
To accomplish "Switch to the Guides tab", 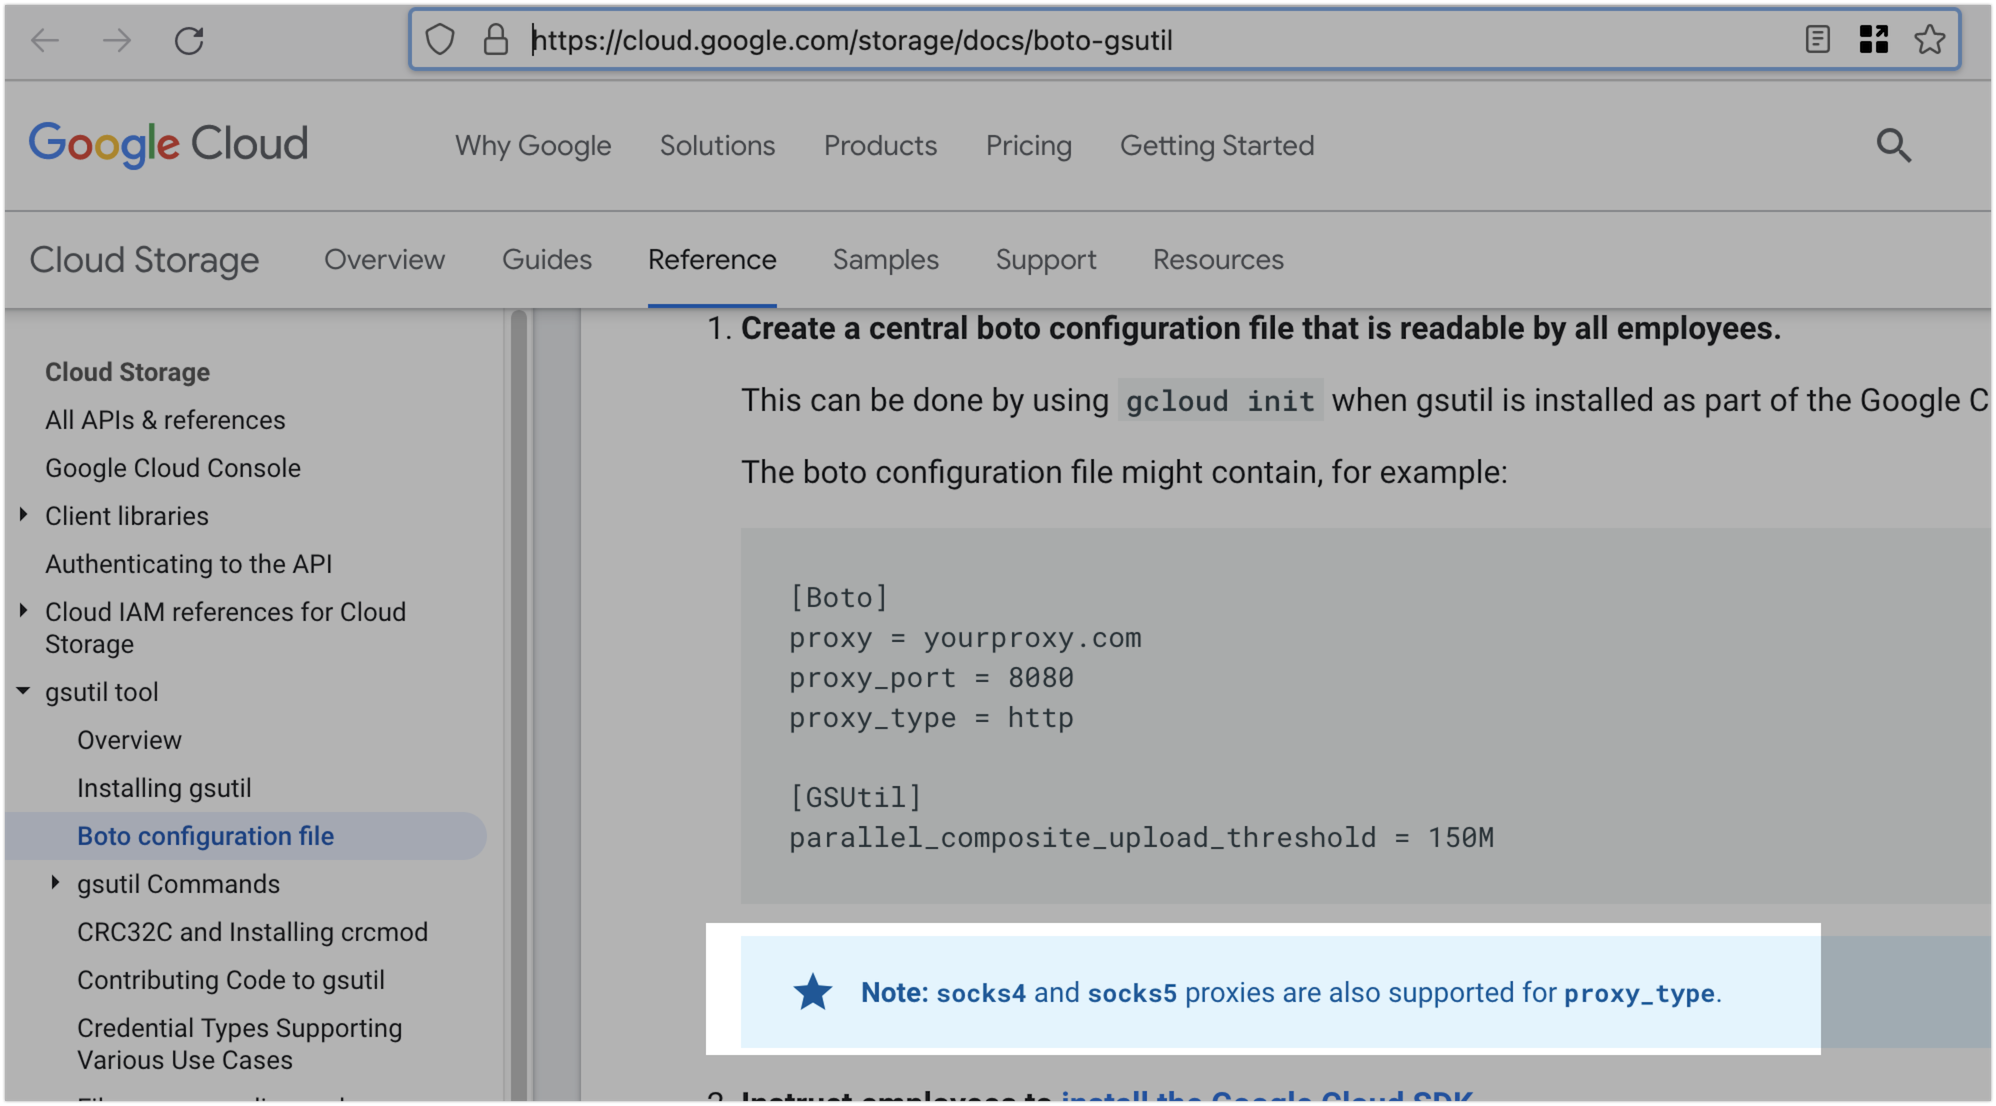I will click(x=546, y=260).
